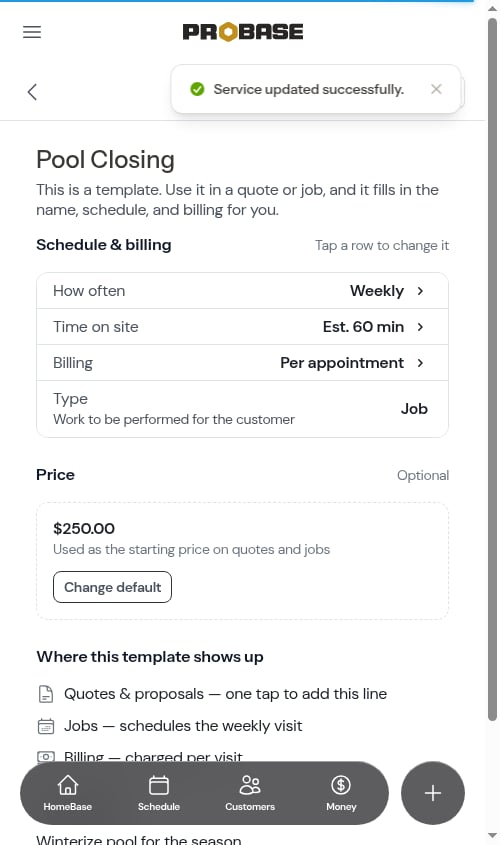Click the vertical scrollbar thumb

pyautogui.click(x=492, y=369)
